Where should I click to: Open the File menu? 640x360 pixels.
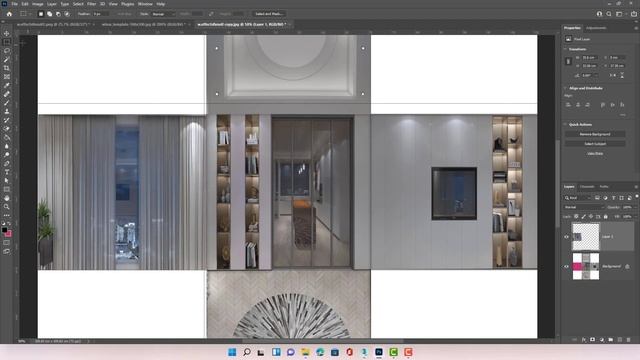(14, 4)
